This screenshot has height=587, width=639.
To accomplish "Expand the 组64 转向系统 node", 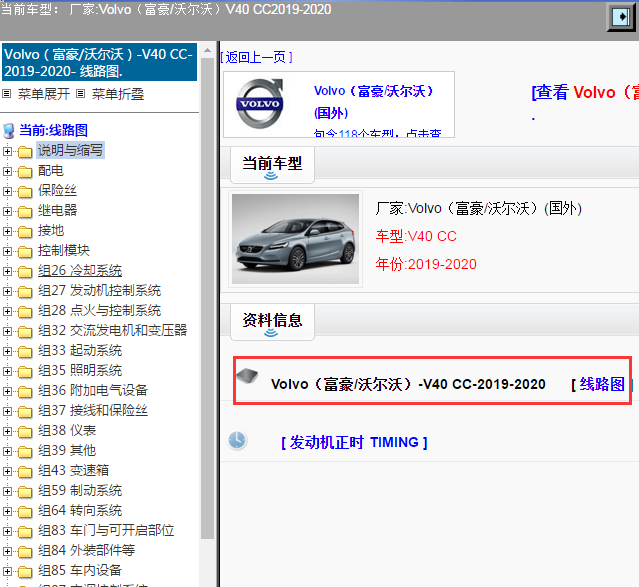I will 7,511.
